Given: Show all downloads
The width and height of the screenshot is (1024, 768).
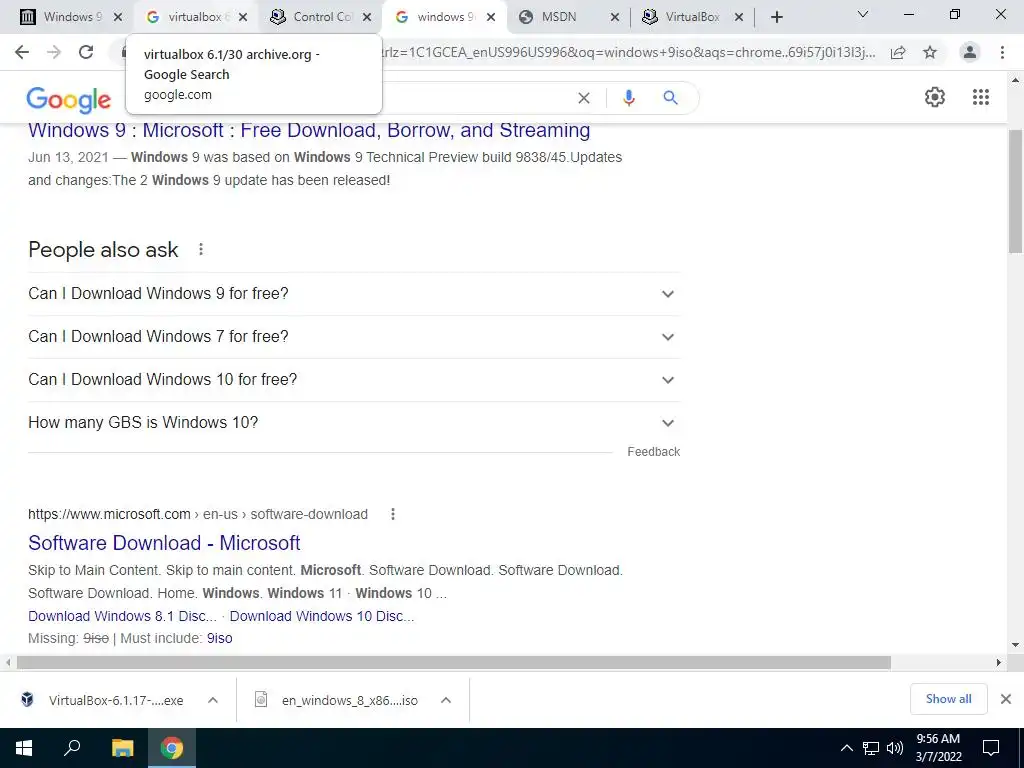Looking at the screenshot, I should [x=948, y=699].
